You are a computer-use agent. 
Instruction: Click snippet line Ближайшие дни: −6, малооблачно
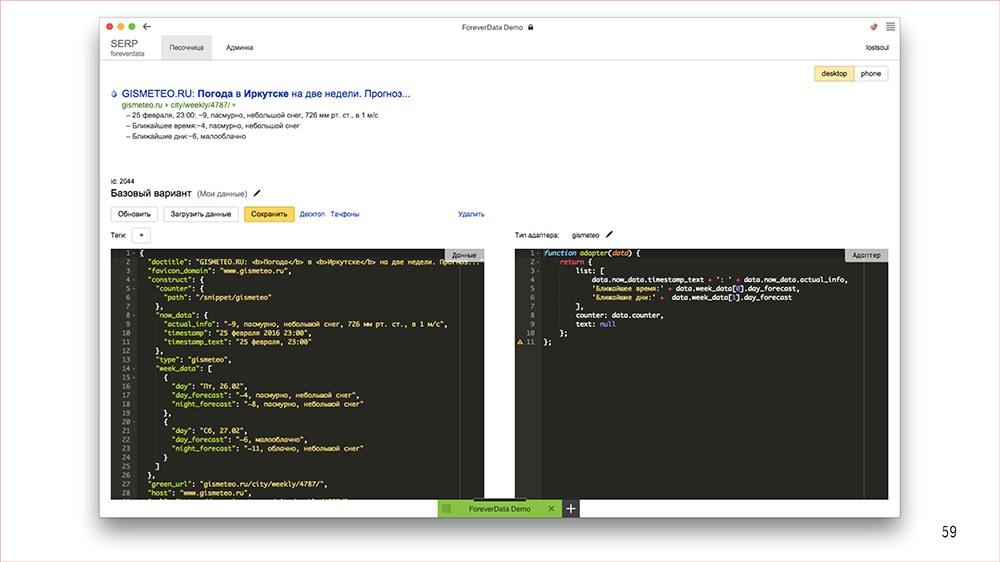pyautogui.click(x=186, y=137)
